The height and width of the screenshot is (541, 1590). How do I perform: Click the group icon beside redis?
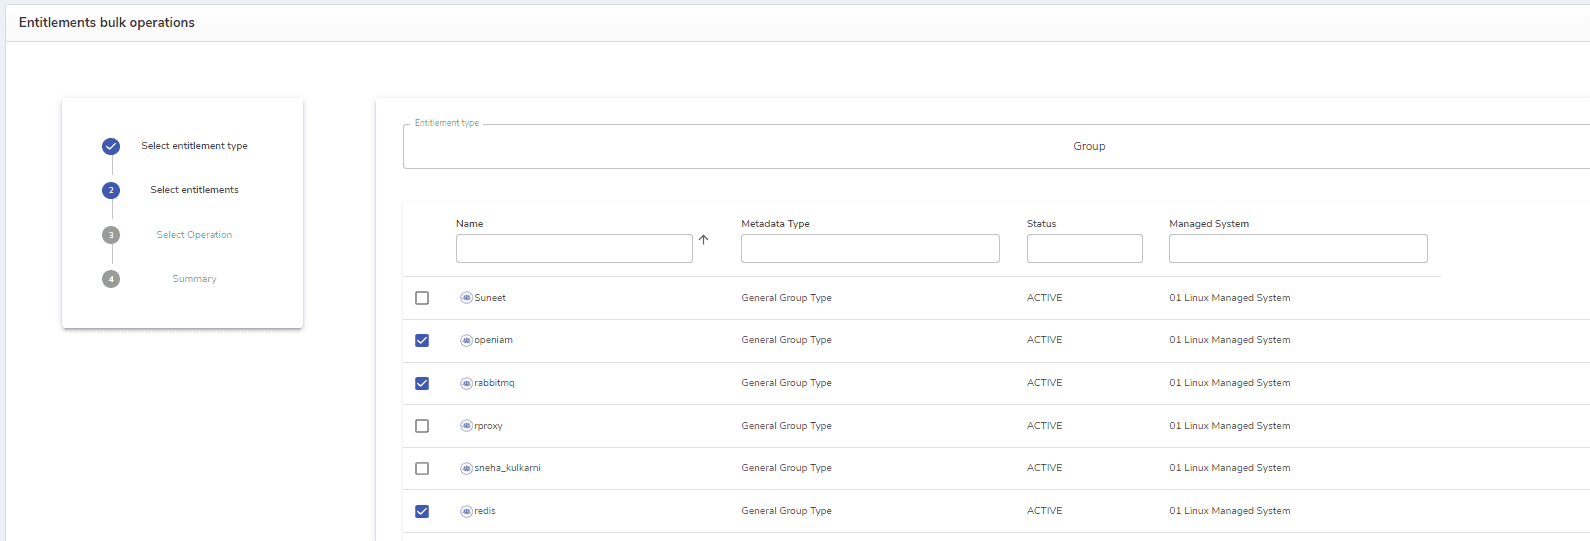(466, 511)
